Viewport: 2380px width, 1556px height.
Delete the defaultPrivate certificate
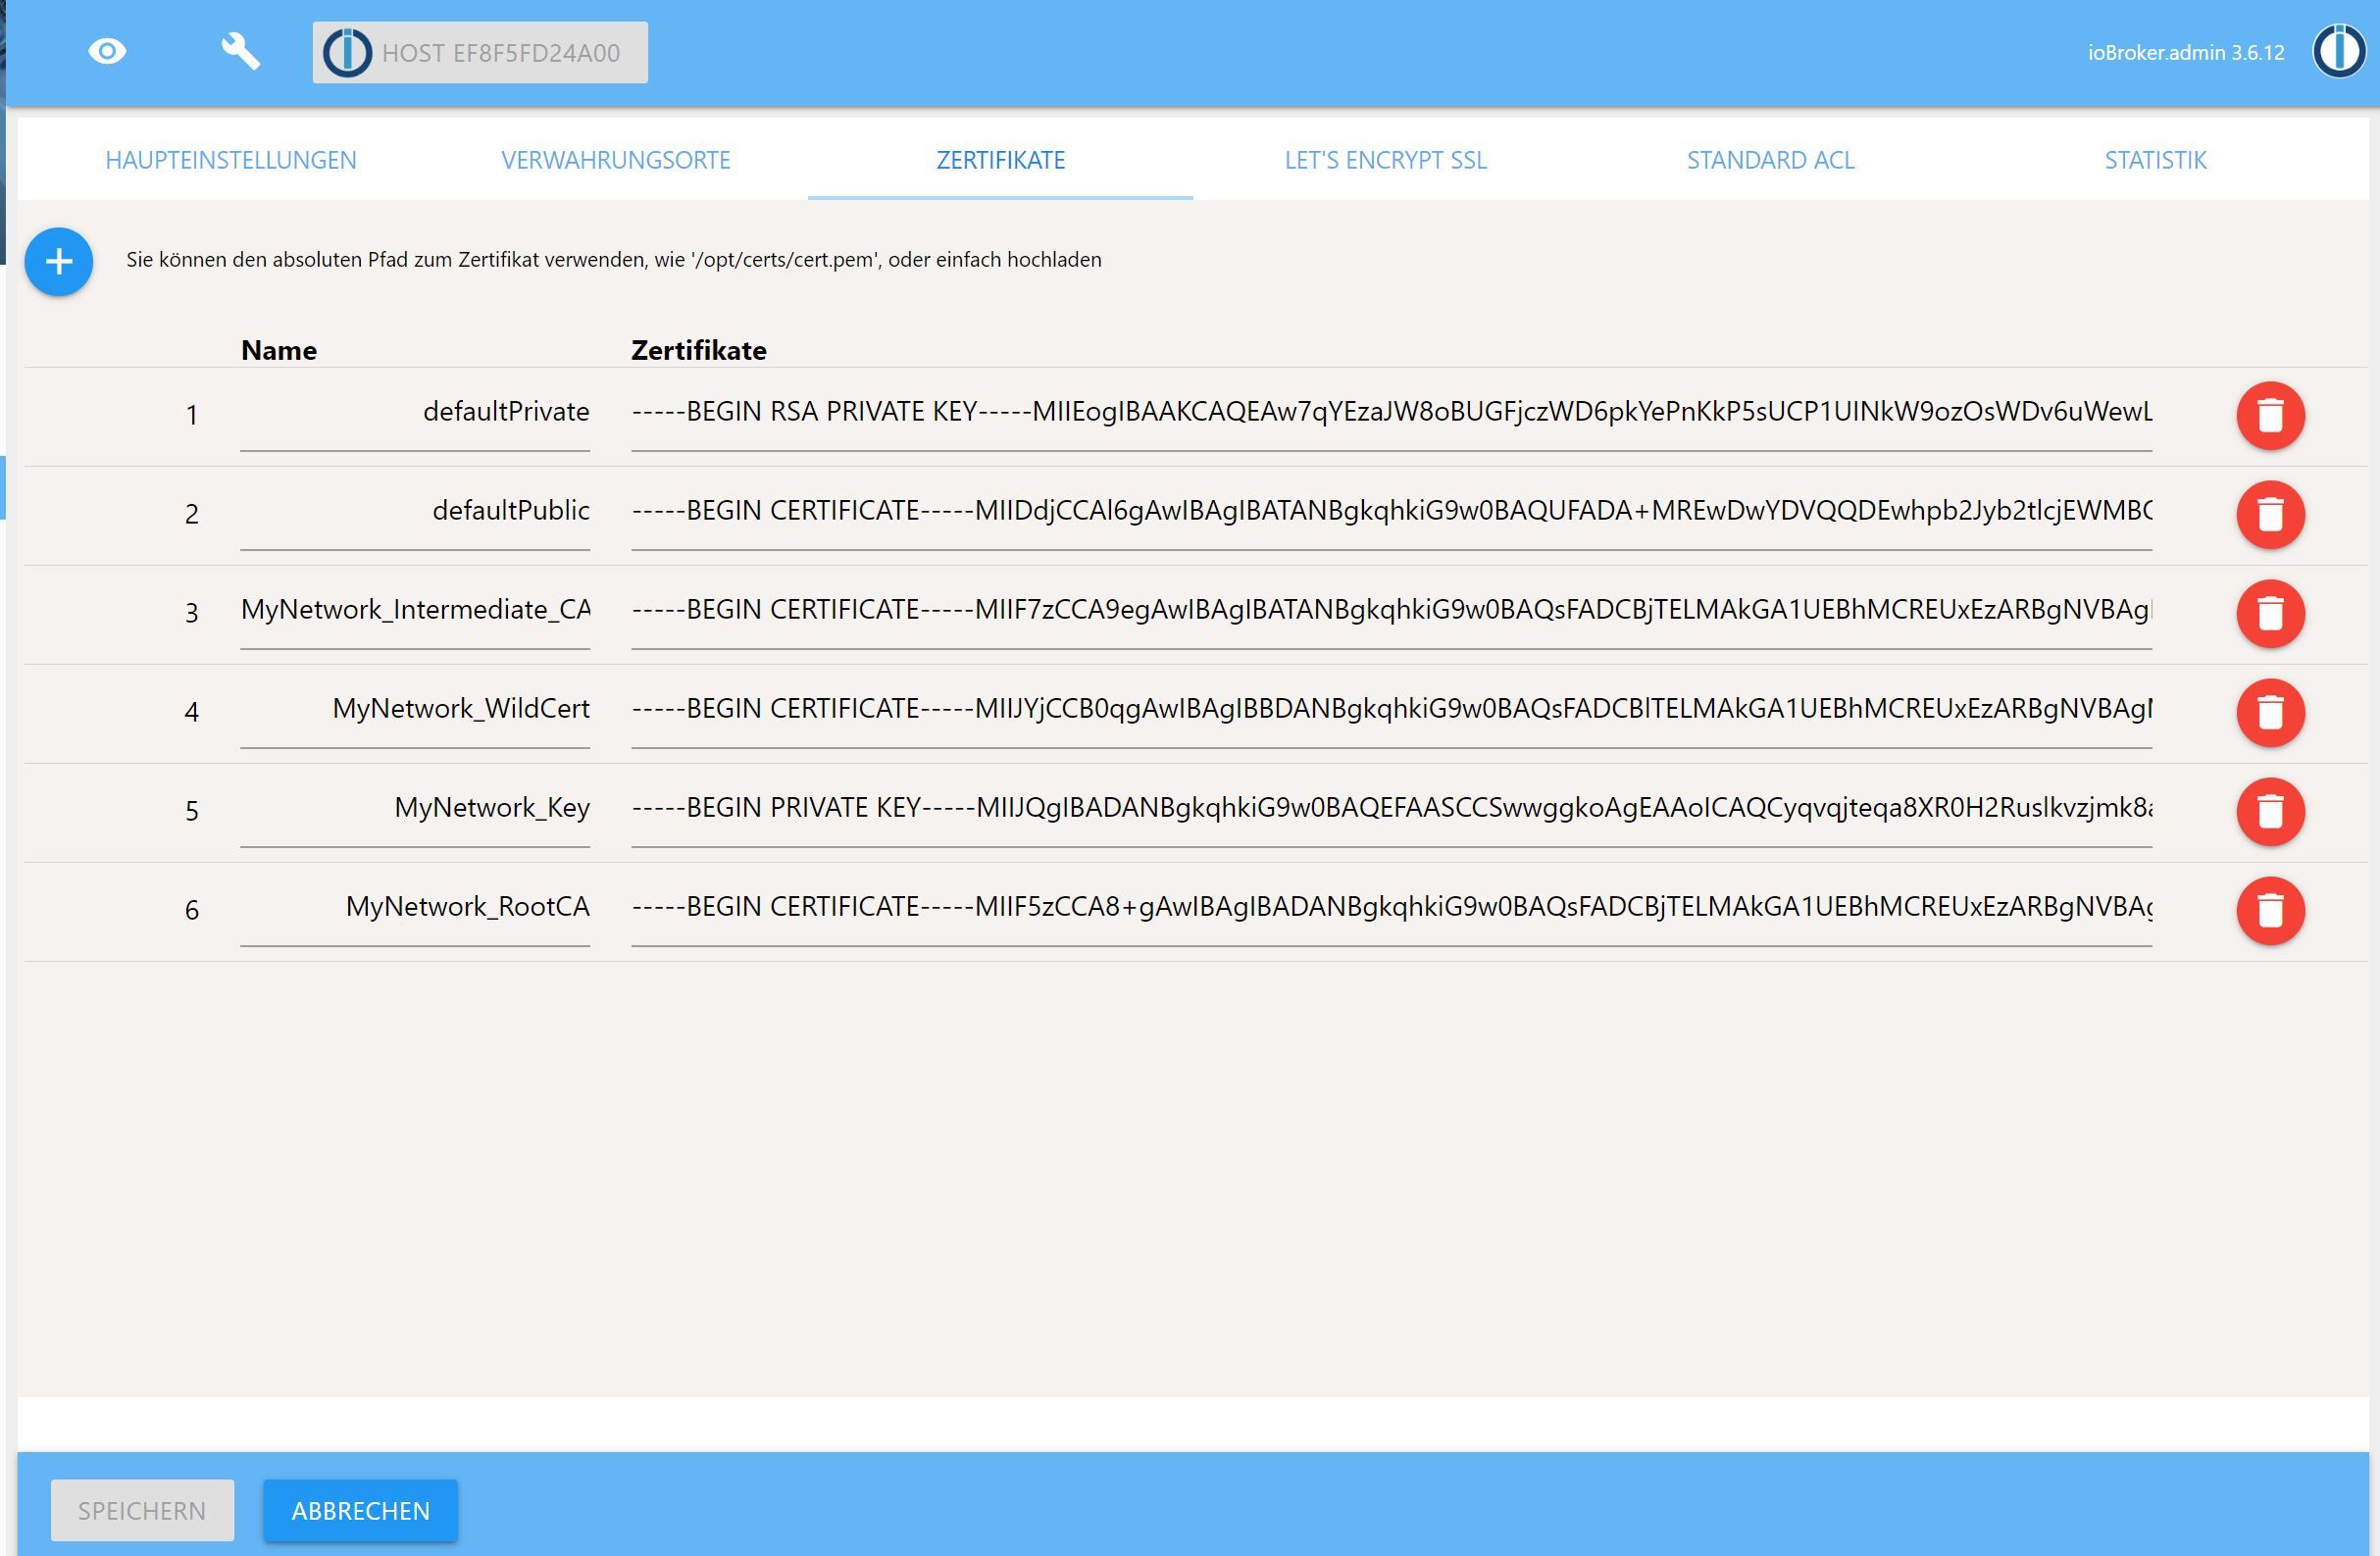2270,415
